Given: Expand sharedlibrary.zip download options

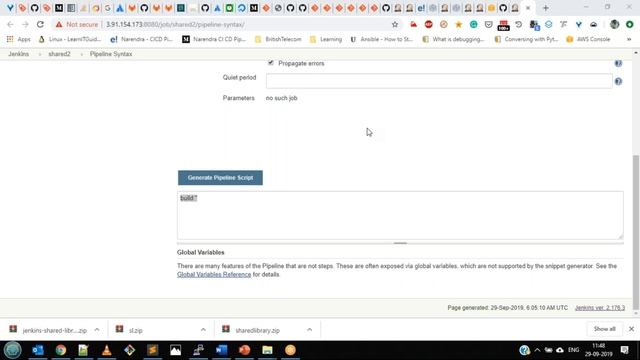Looking at the screenshot, I should pyautogui.click(x=309, y=330).
